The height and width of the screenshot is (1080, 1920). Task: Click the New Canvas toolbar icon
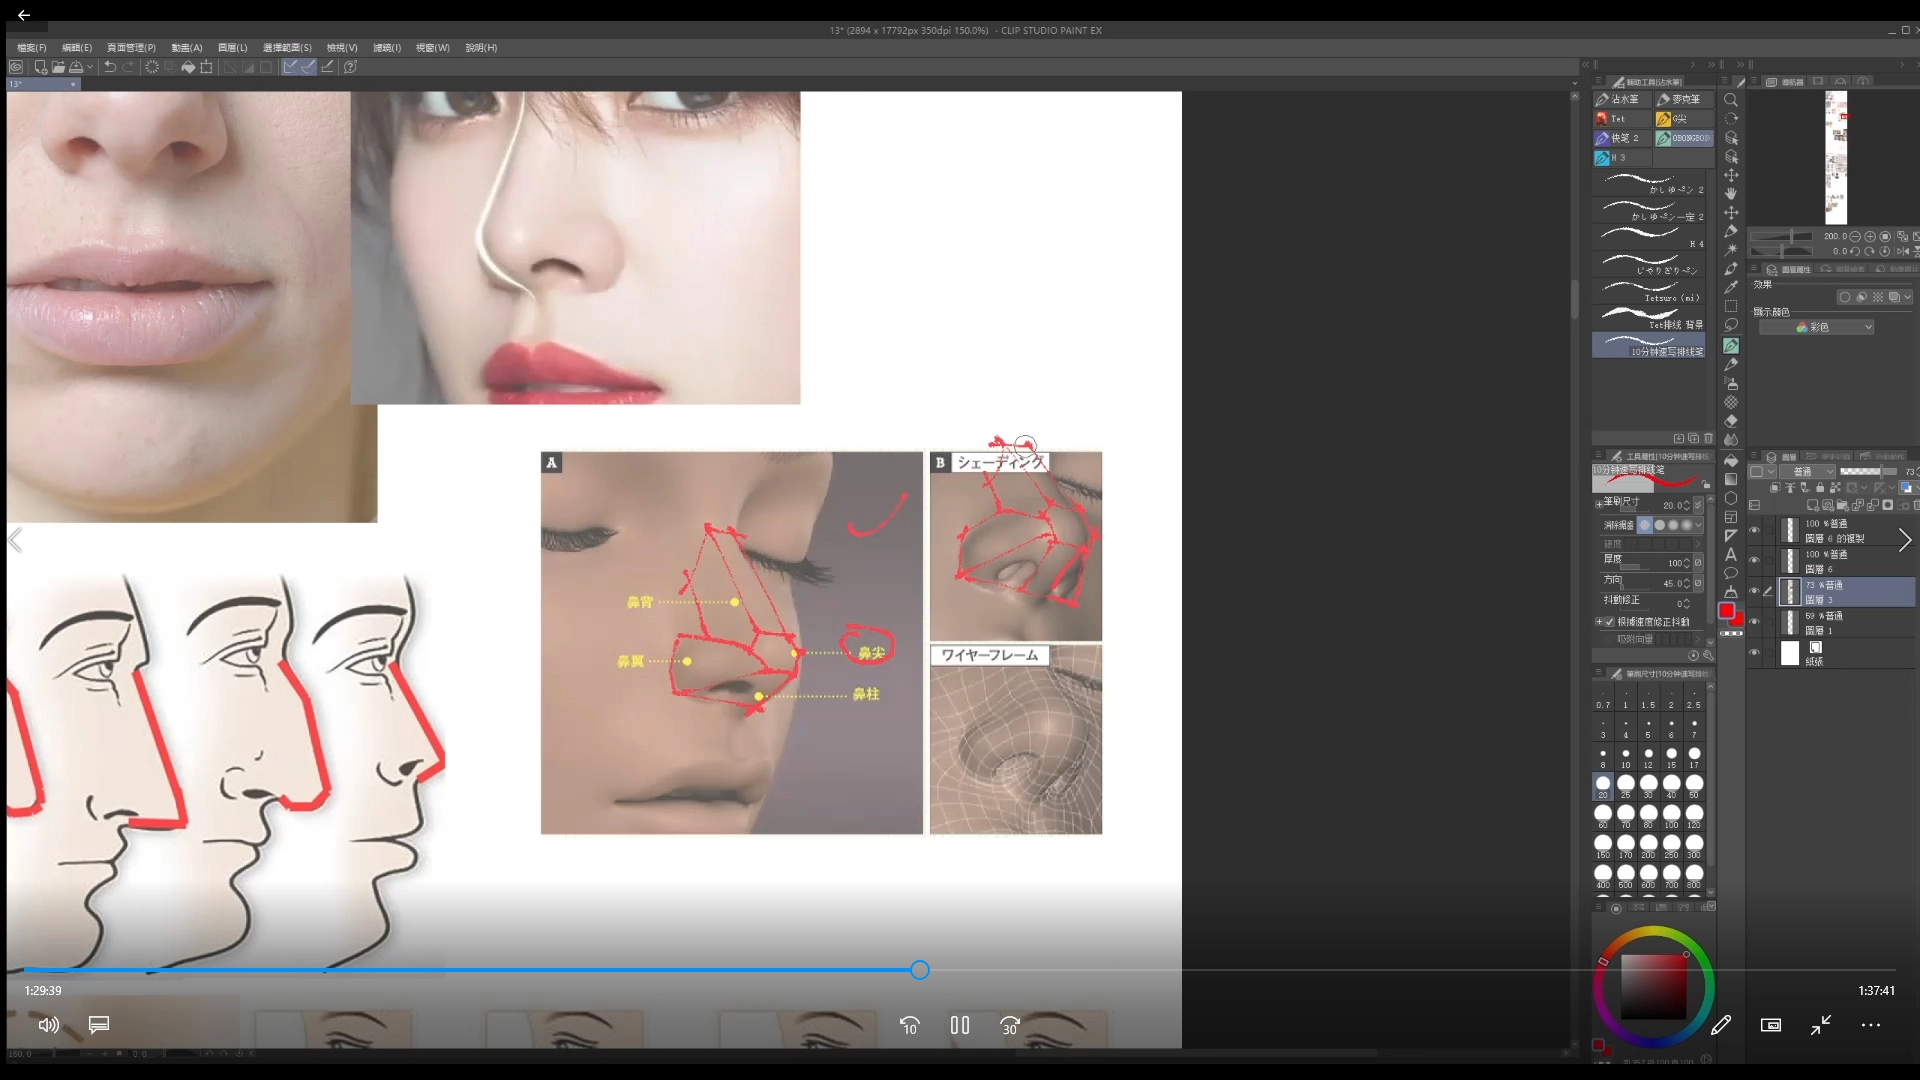point(40,67)
